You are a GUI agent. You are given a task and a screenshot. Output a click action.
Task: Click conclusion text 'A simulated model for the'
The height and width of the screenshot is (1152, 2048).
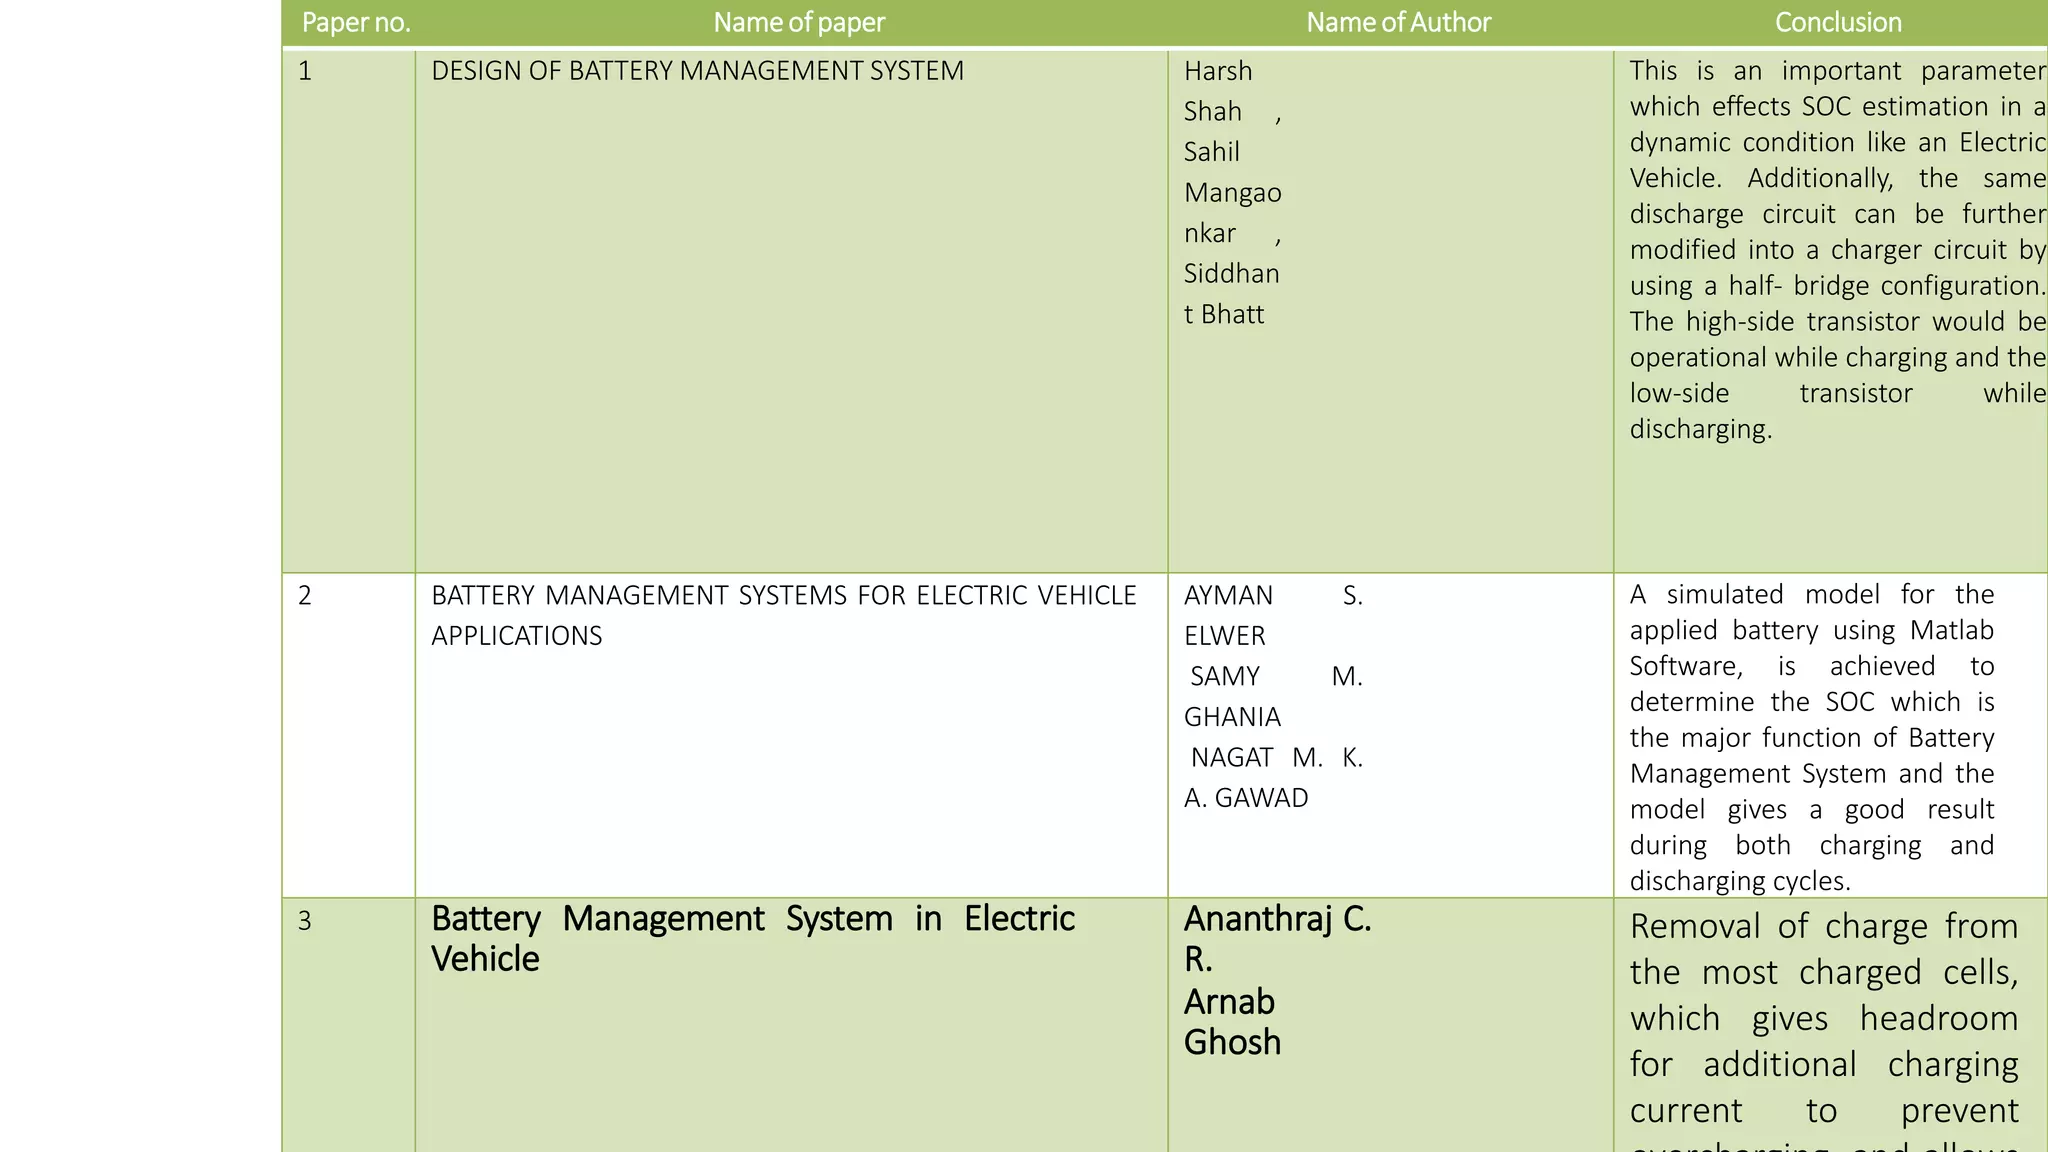(x=1811, y=595)
